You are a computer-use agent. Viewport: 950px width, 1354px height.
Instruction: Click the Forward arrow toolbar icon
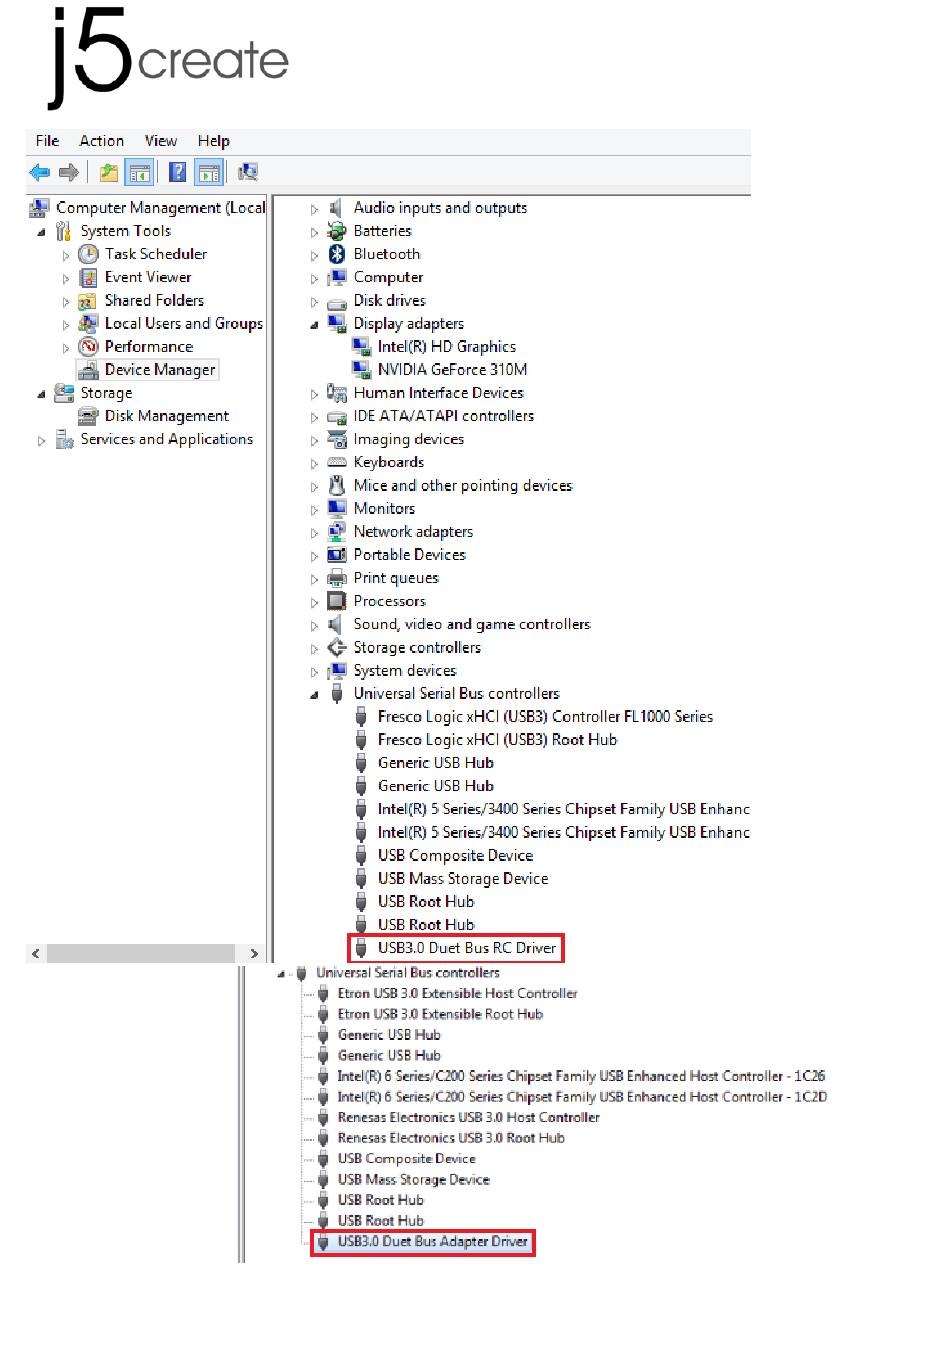pos(69,173)
